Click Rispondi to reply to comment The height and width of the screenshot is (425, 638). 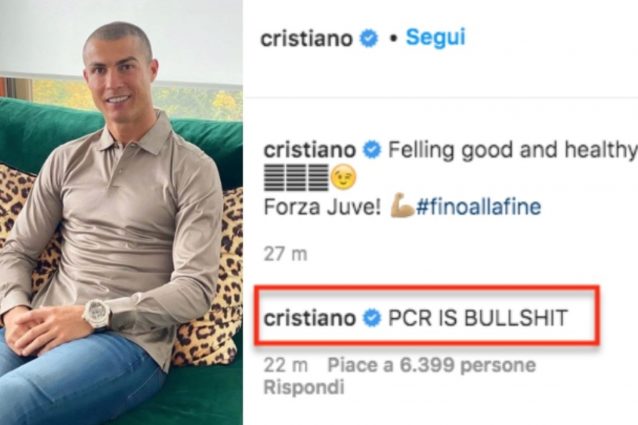point(304,387)
